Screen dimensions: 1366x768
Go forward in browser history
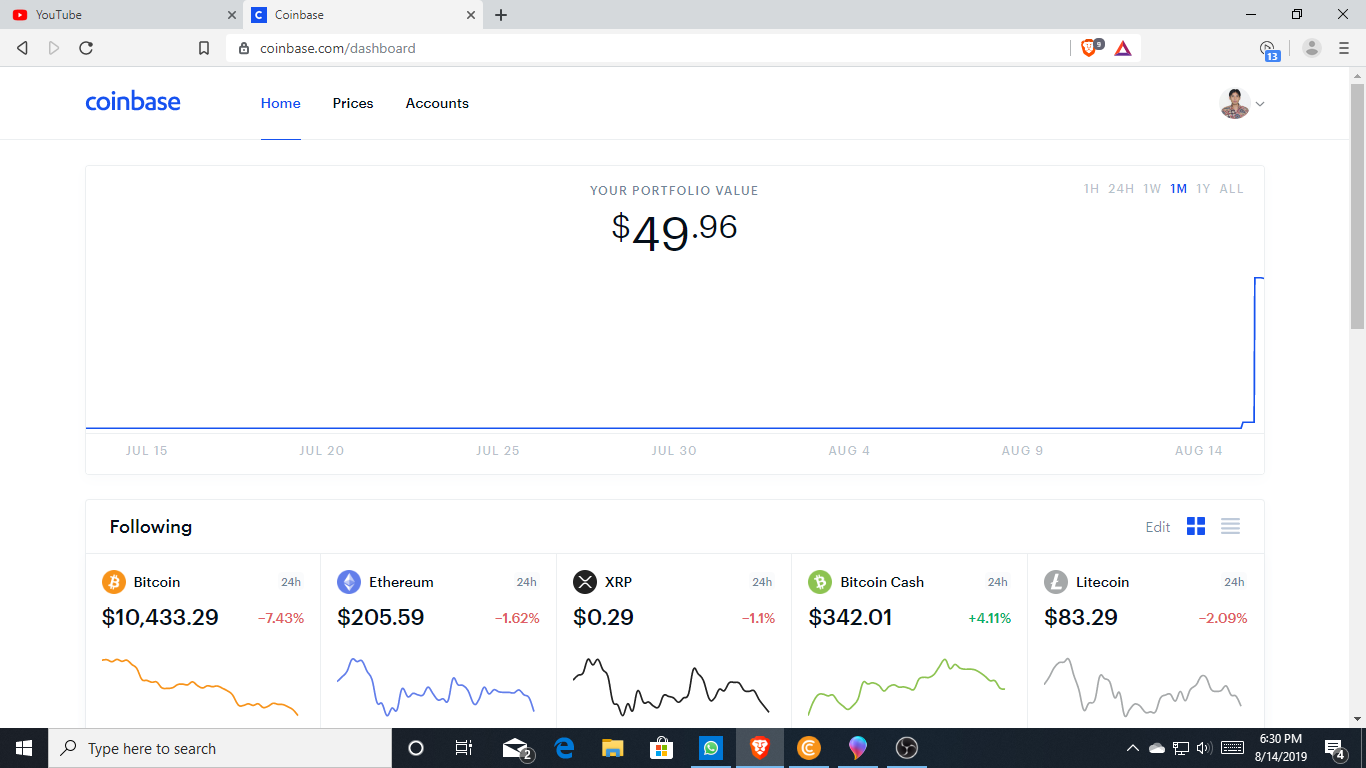[x=54, y=48]
